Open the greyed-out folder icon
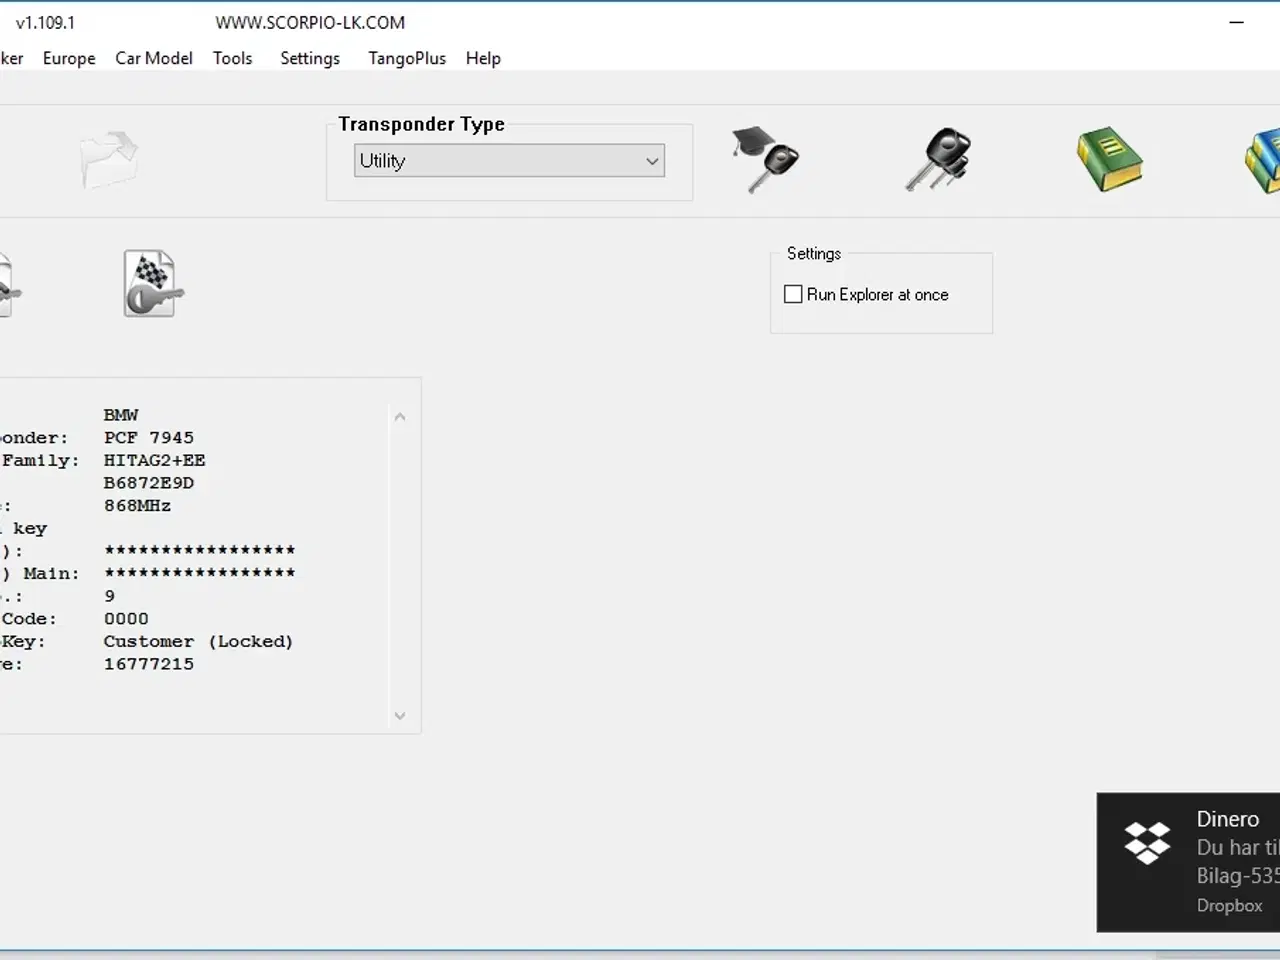The width and height of the screenshot is (1280, 960). (109, 159)
